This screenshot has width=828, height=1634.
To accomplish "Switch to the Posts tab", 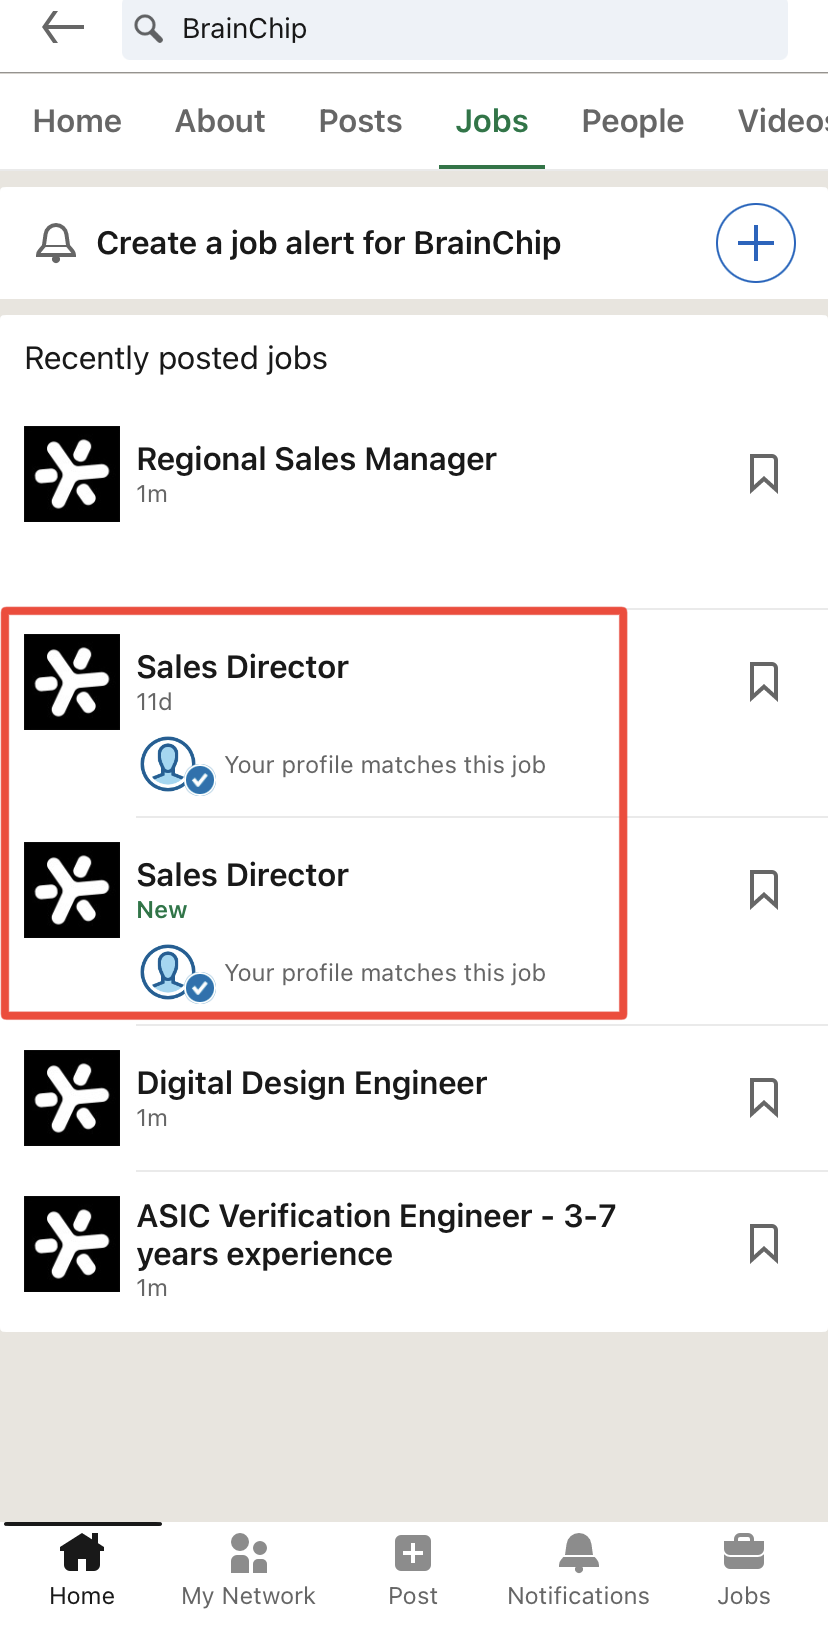I will point(360,121).
